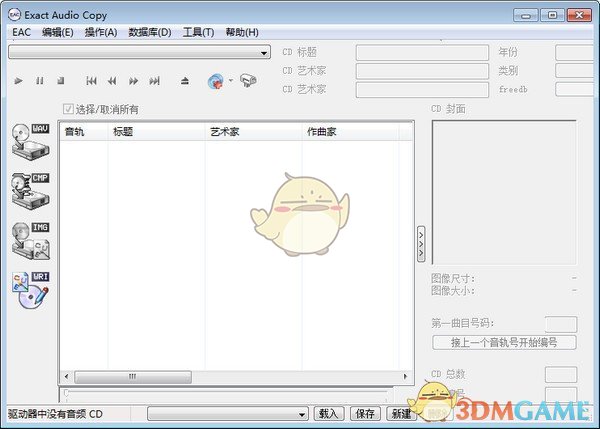This screenshot has width=600, height=429.
Task: Open the 数据库(D) menu
Action: click(150, 32)
